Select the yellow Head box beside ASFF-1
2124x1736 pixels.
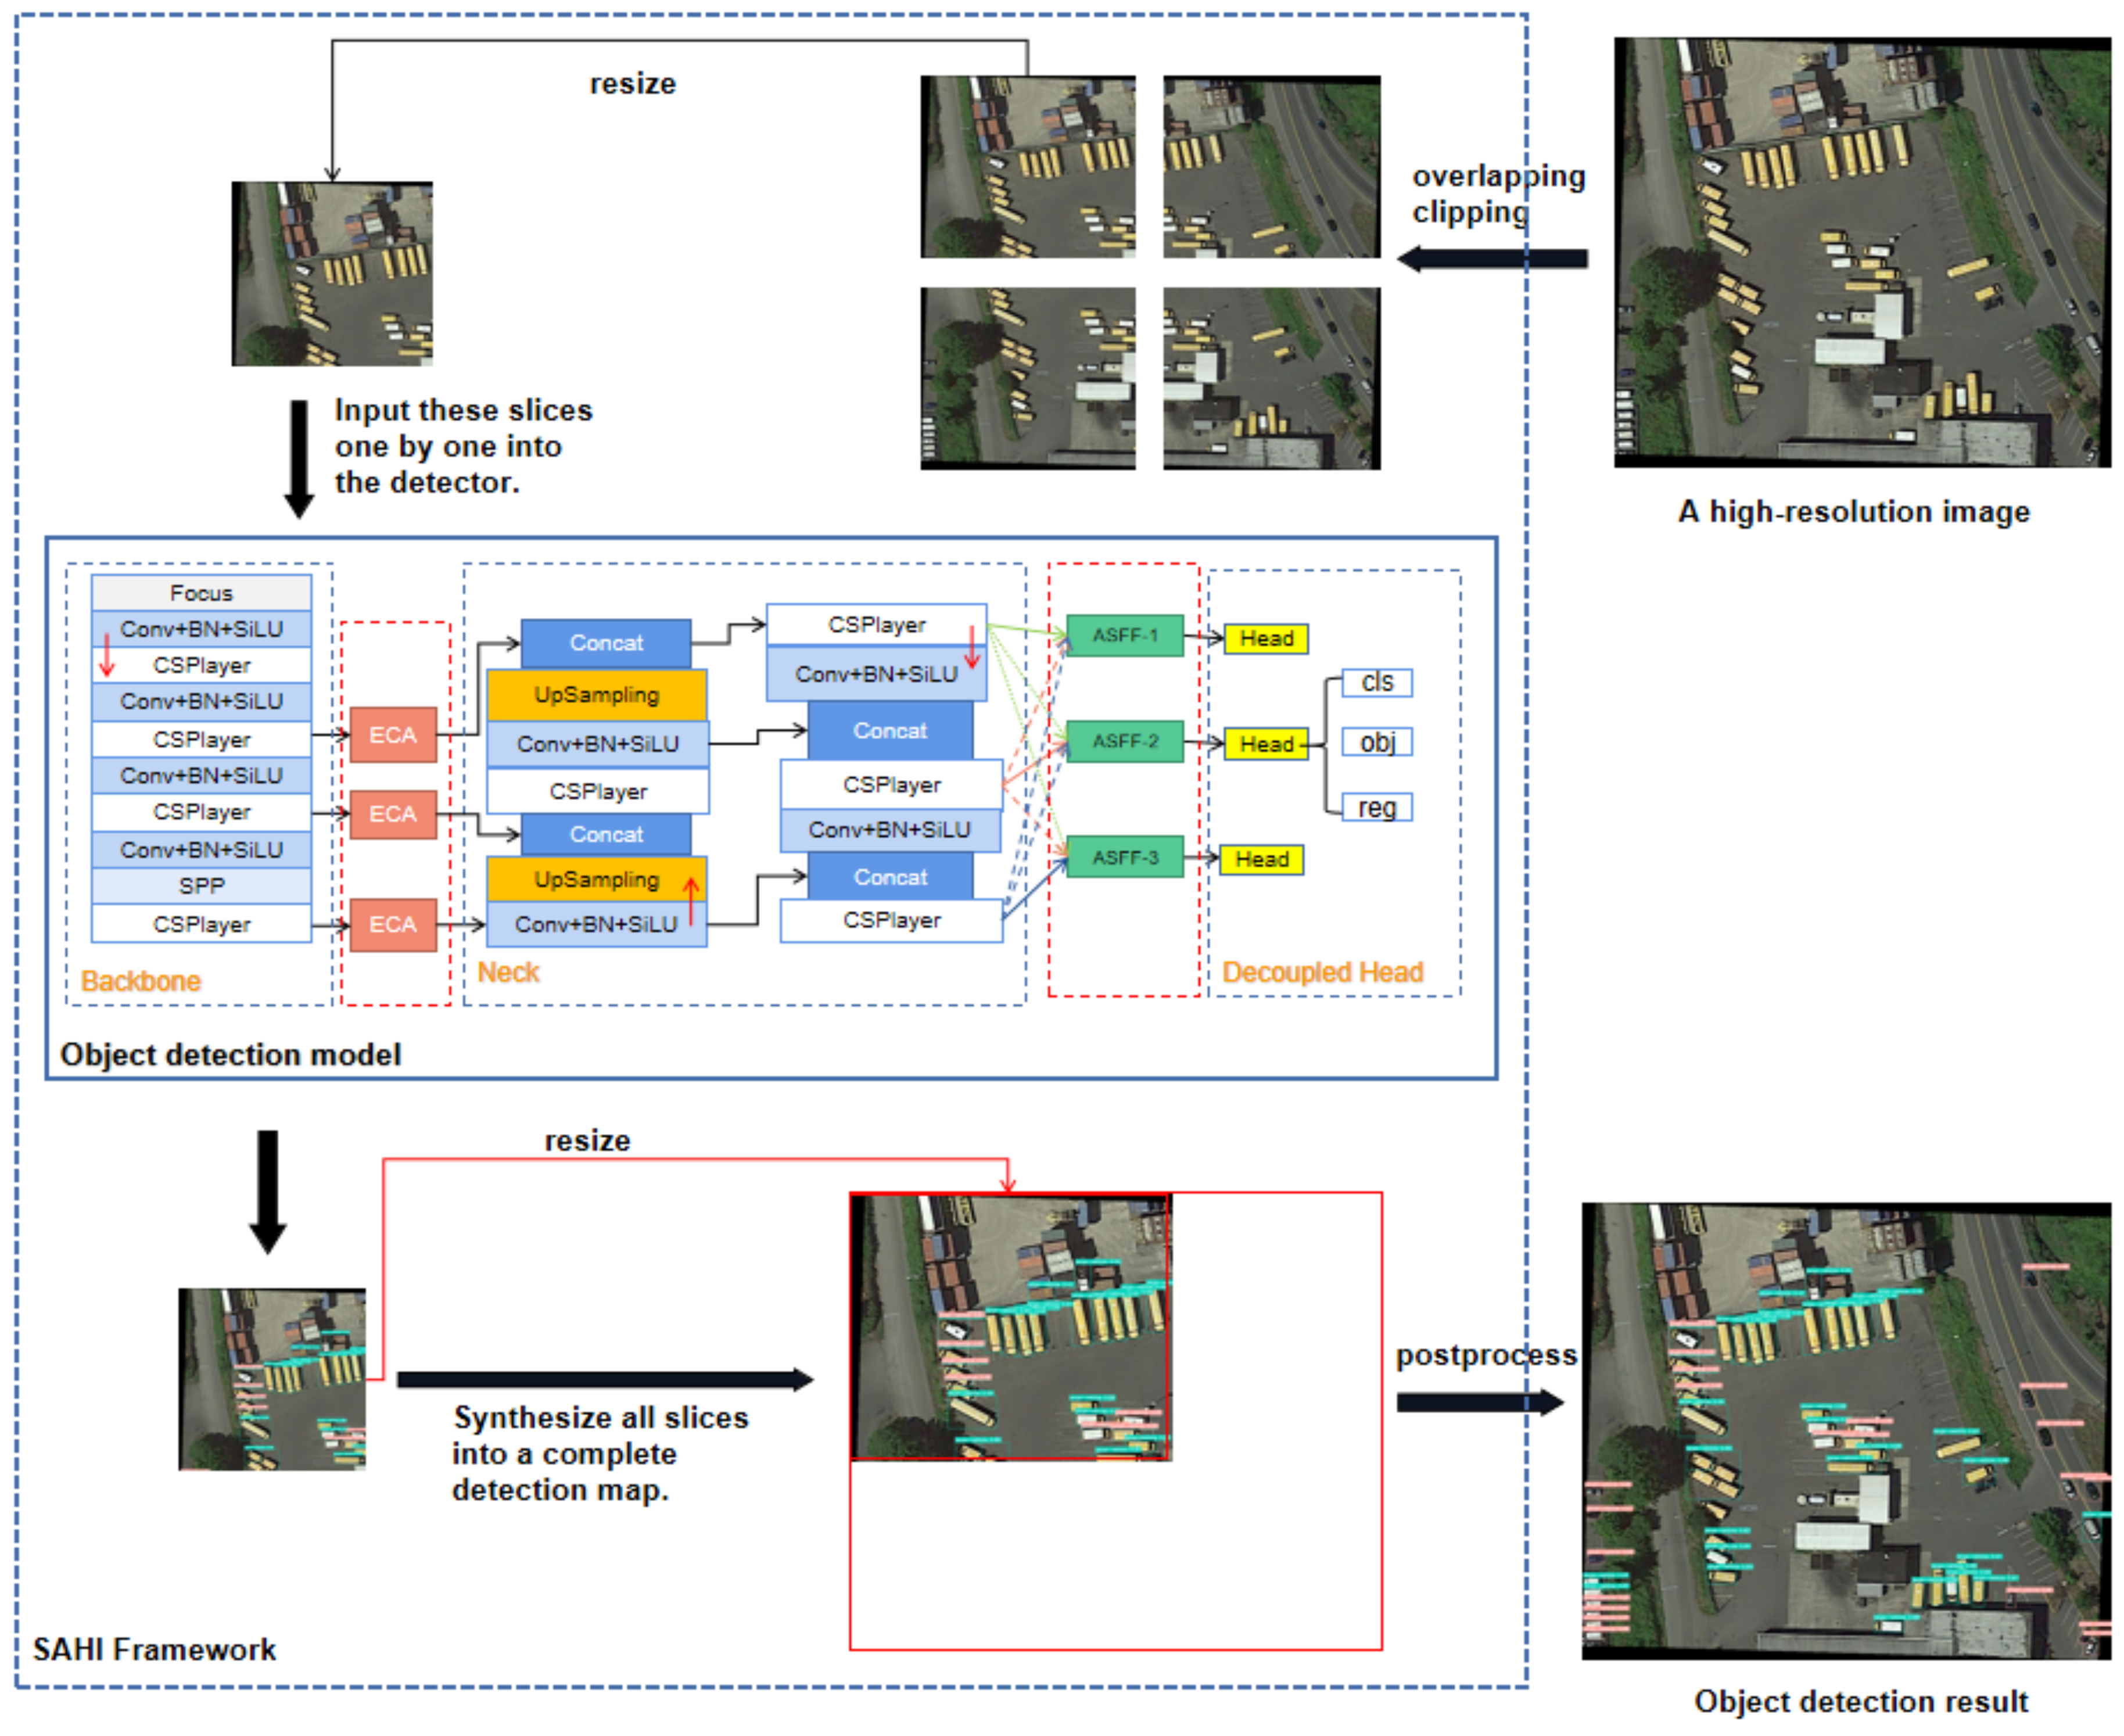click(x=1266, y=639)
